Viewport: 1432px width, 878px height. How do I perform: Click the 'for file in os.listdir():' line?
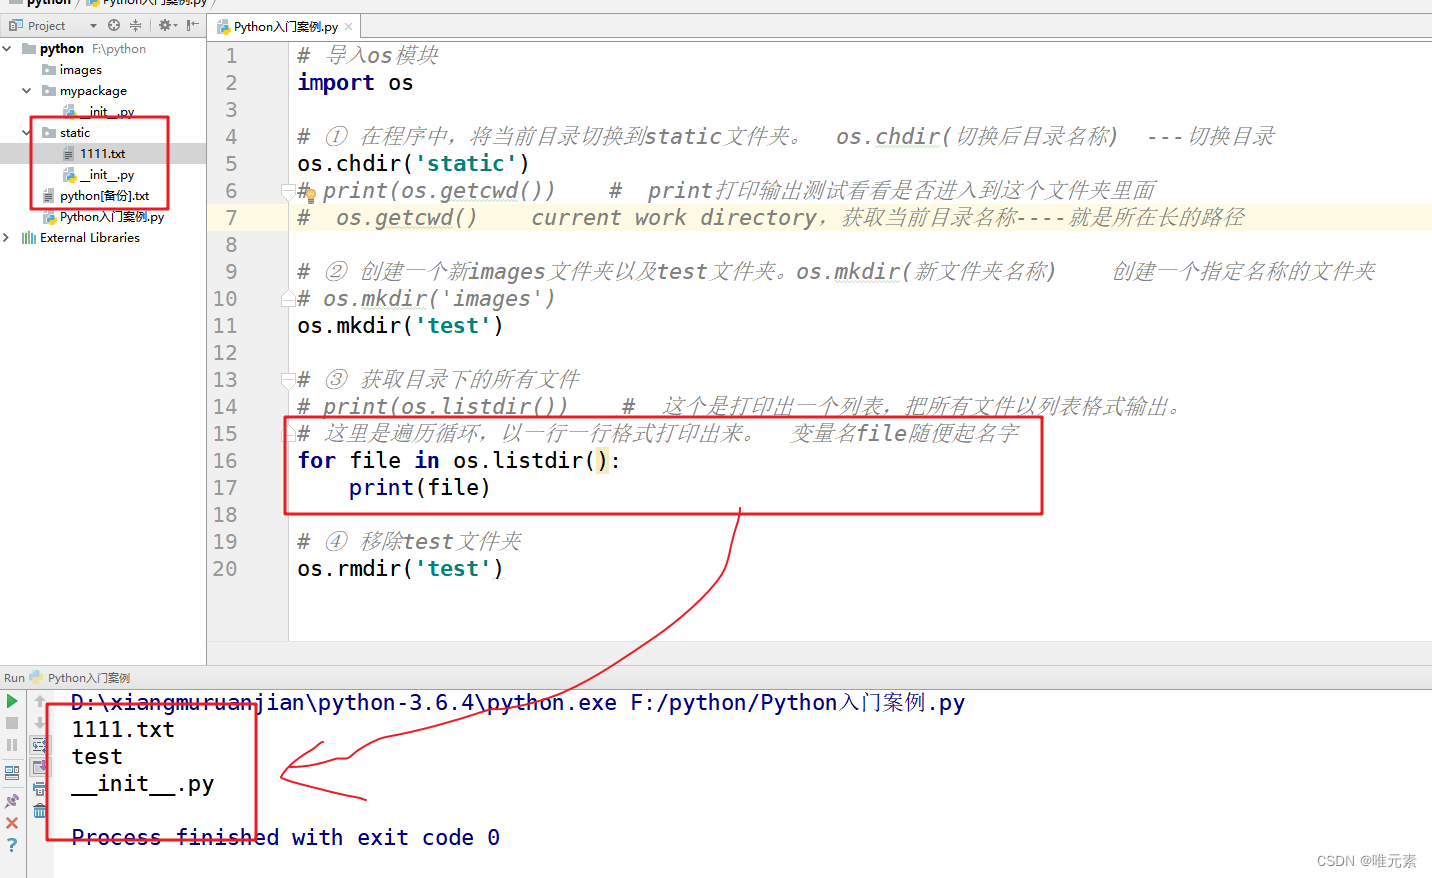click(x=459, y=461)
